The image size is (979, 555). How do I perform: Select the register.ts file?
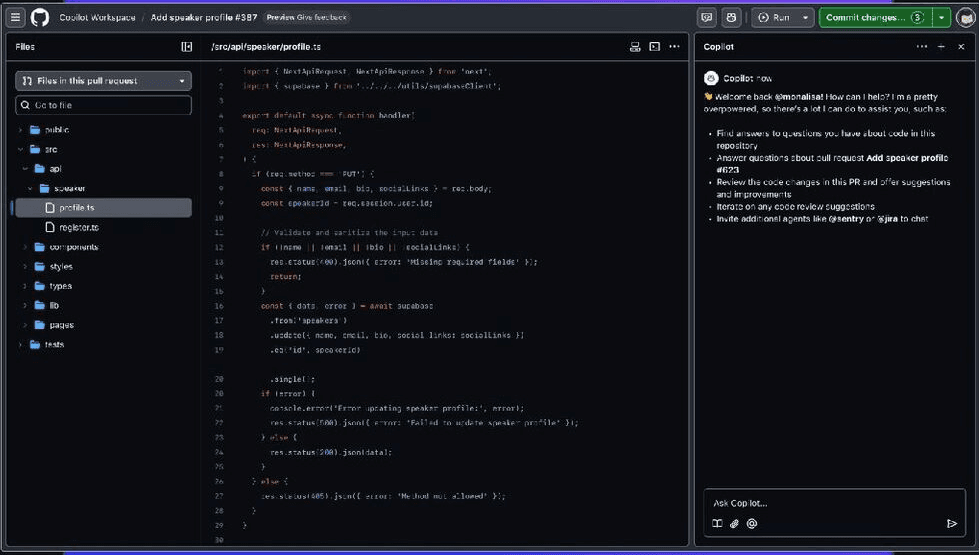point(79,227)
